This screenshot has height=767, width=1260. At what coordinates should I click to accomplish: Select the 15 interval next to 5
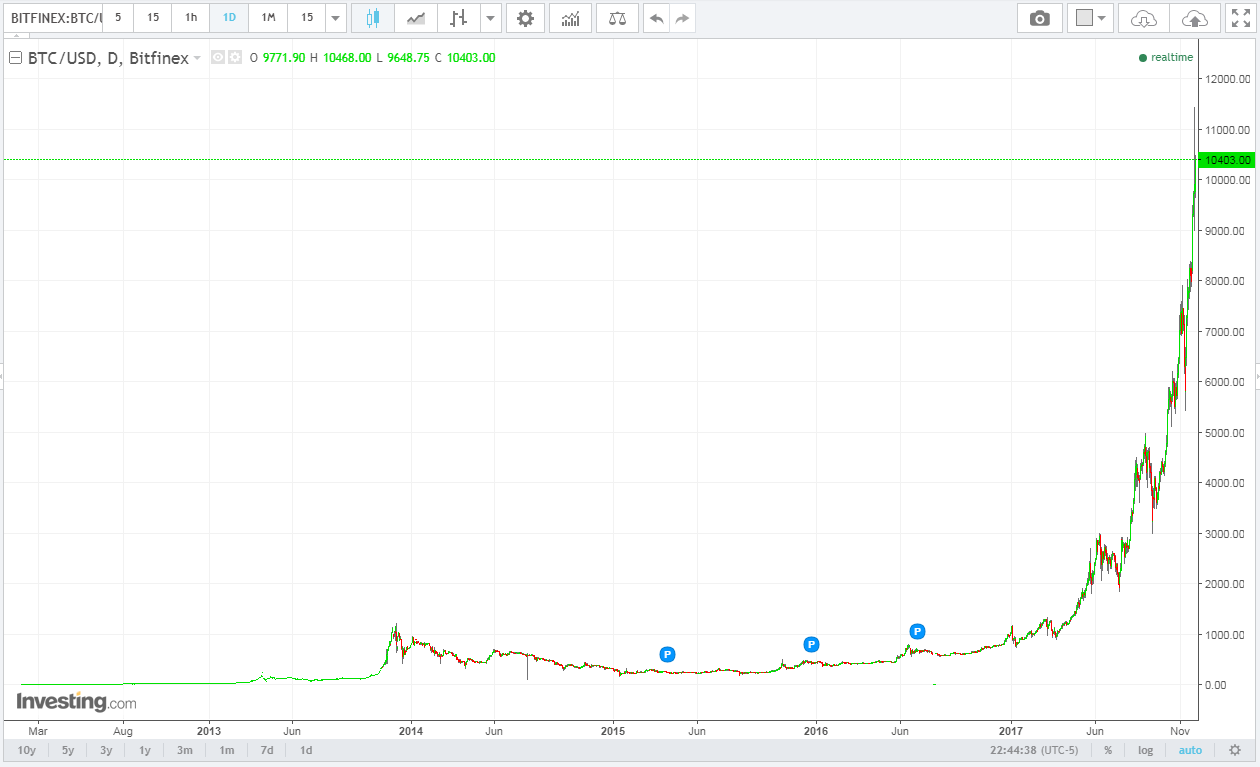click(x=153, y=18)
